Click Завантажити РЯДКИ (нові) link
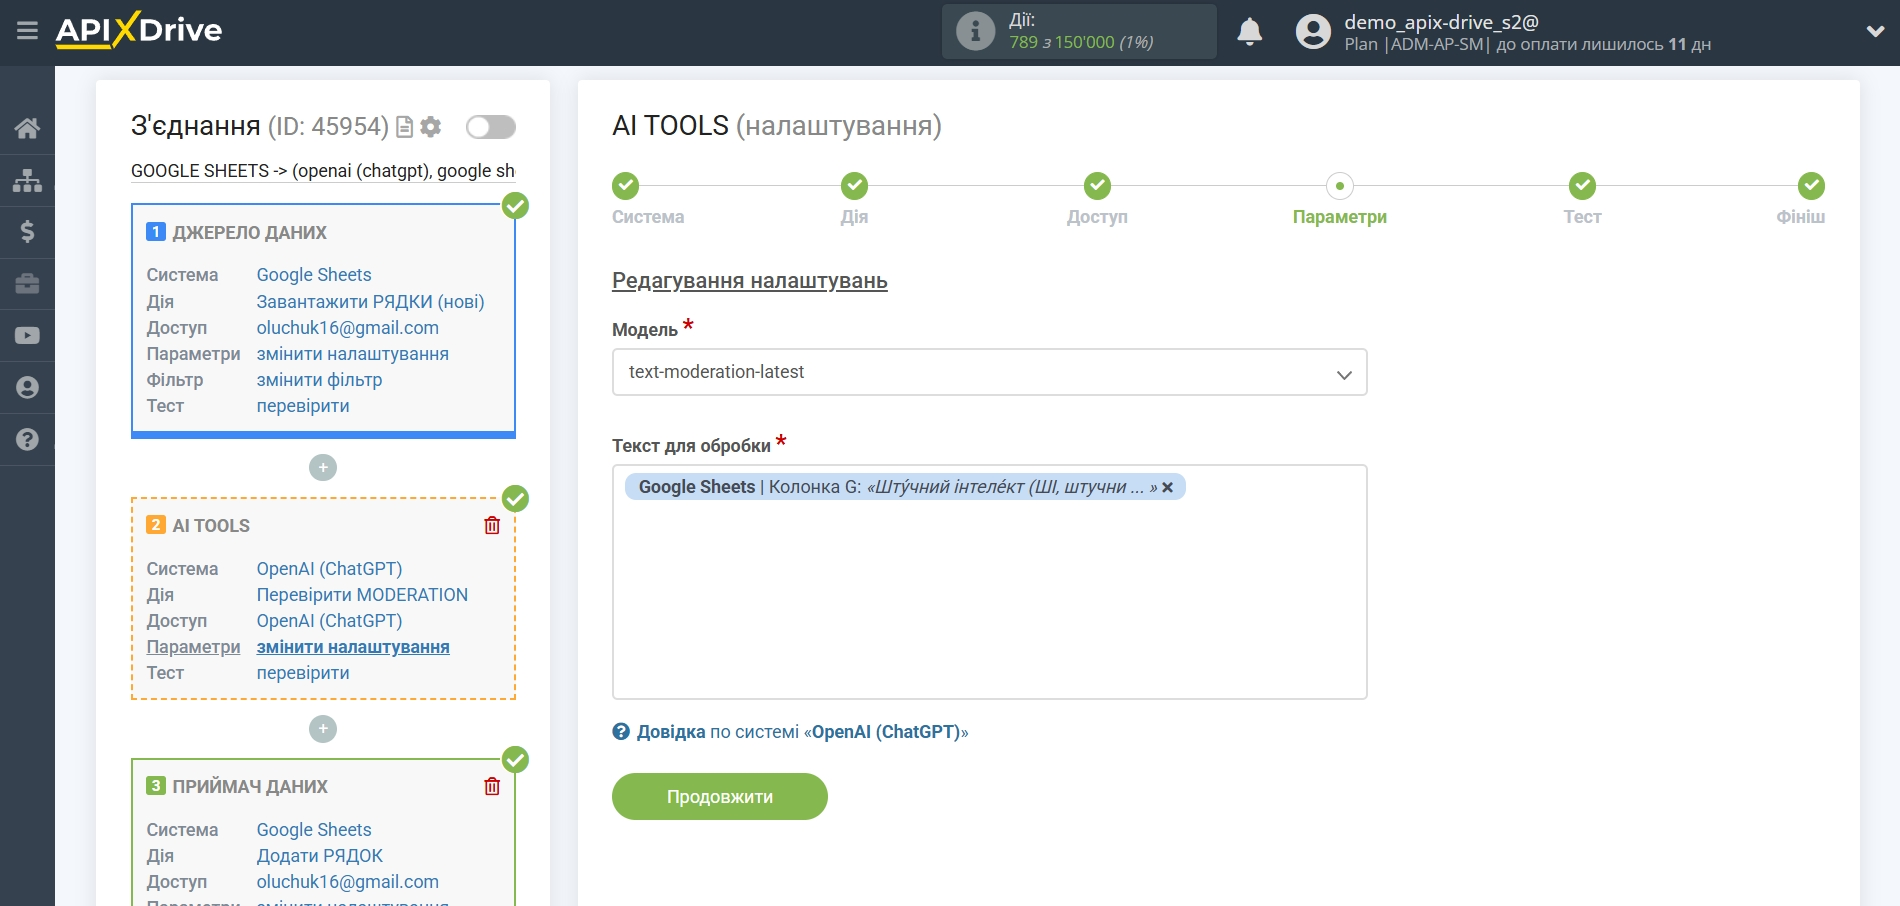 (x=370, y=302)
